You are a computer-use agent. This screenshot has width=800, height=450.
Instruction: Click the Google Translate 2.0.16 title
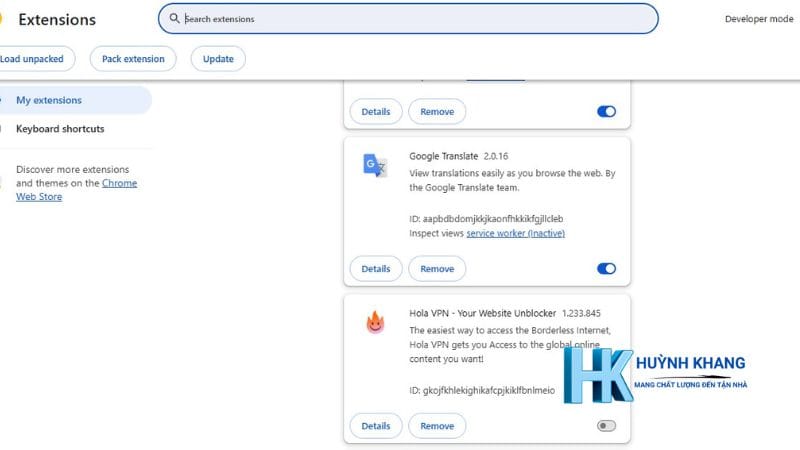459,156
